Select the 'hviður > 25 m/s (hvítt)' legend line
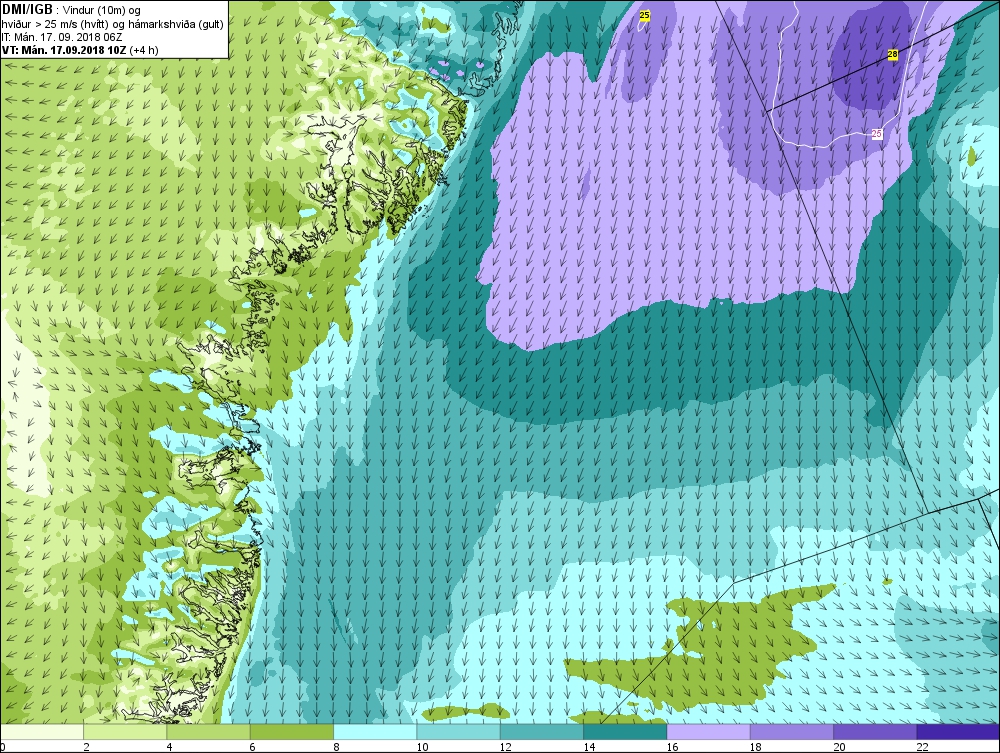Image resolution: width=1000 pixels, height=753 pixels. pyautogui.click(x=55, y=24)
